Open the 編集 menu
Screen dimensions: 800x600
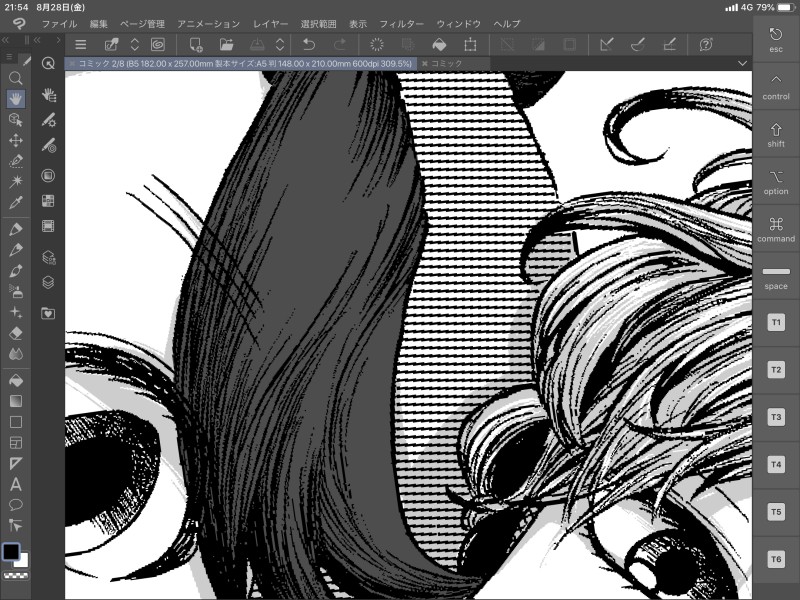click(x=98, y=24)
